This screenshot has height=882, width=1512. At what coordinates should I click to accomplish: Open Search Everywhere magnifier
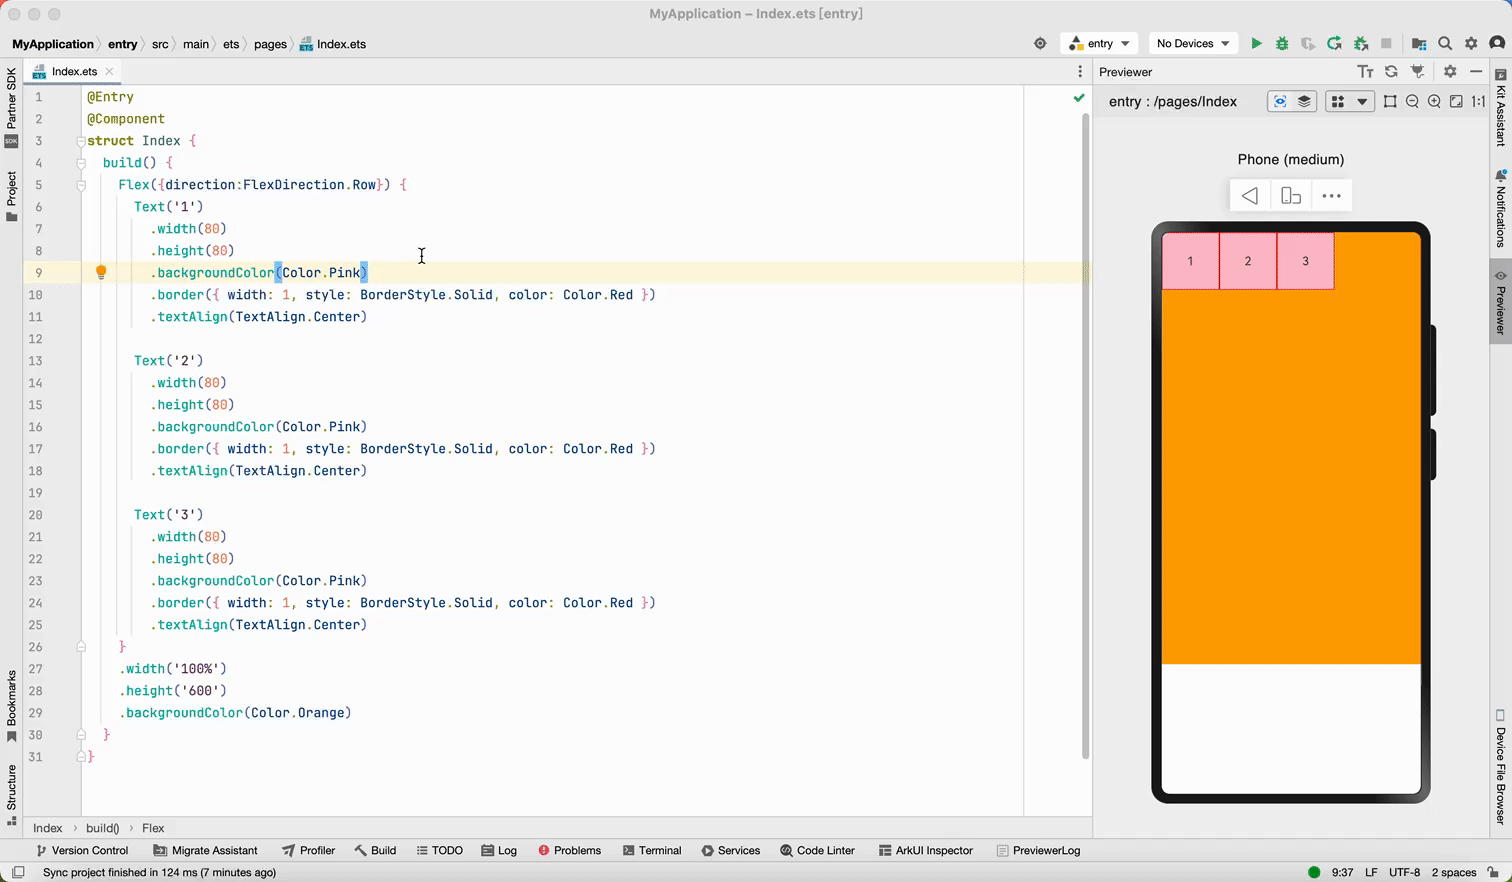coord(1445,44)
